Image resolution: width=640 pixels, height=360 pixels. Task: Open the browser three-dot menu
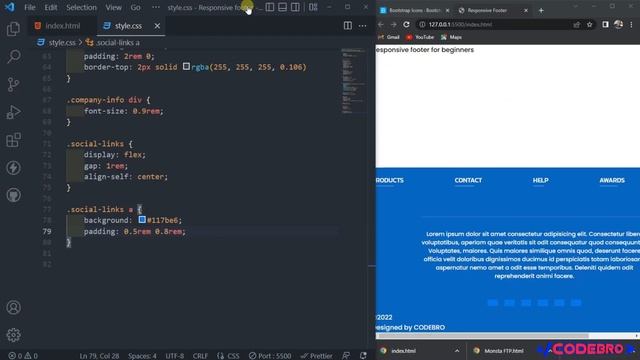coord(631,24)
